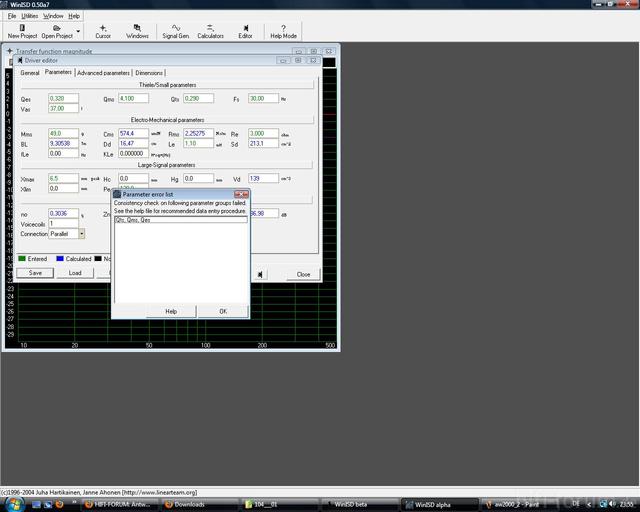The image size is (640, 512).
Task: Launch the Signal Gen tool
Action: (x=176, y=31)
